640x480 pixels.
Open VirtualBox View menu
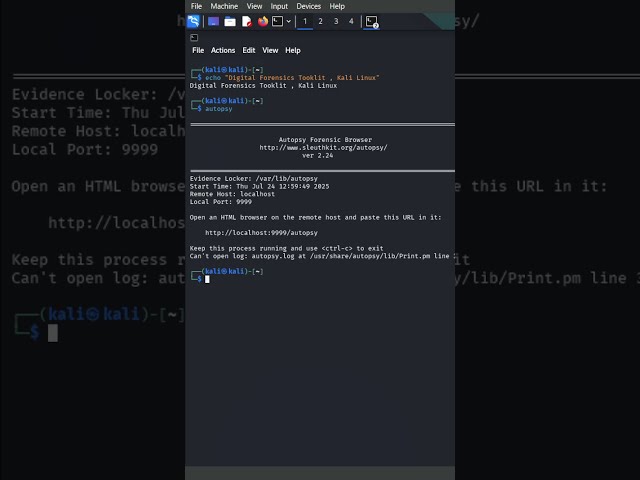tap(254, 6)
